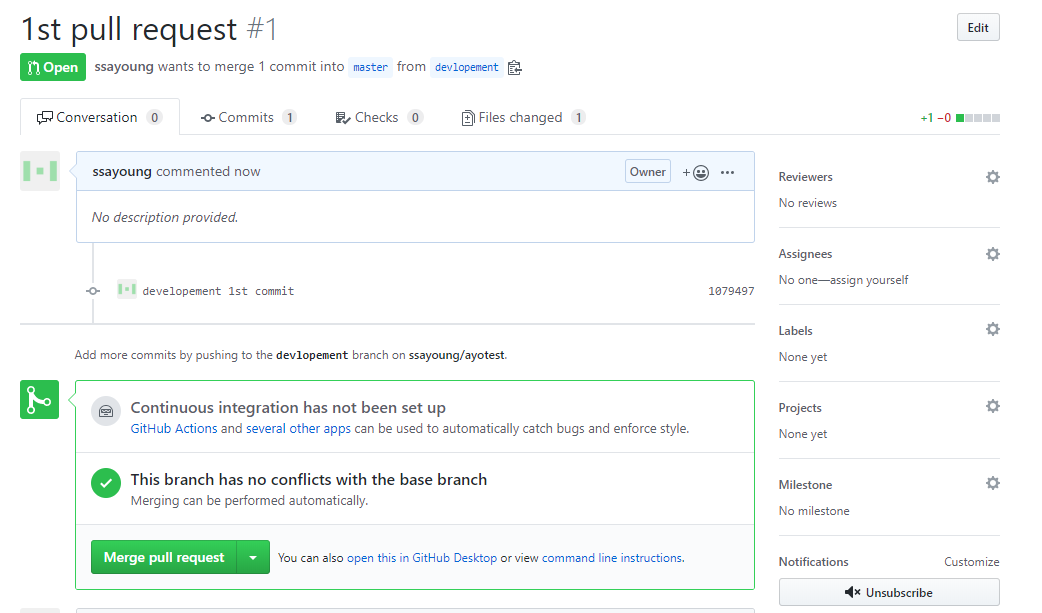1042x613 pixels.
Task: Click the Commits tab commit icon
Action: click(207, 118)
